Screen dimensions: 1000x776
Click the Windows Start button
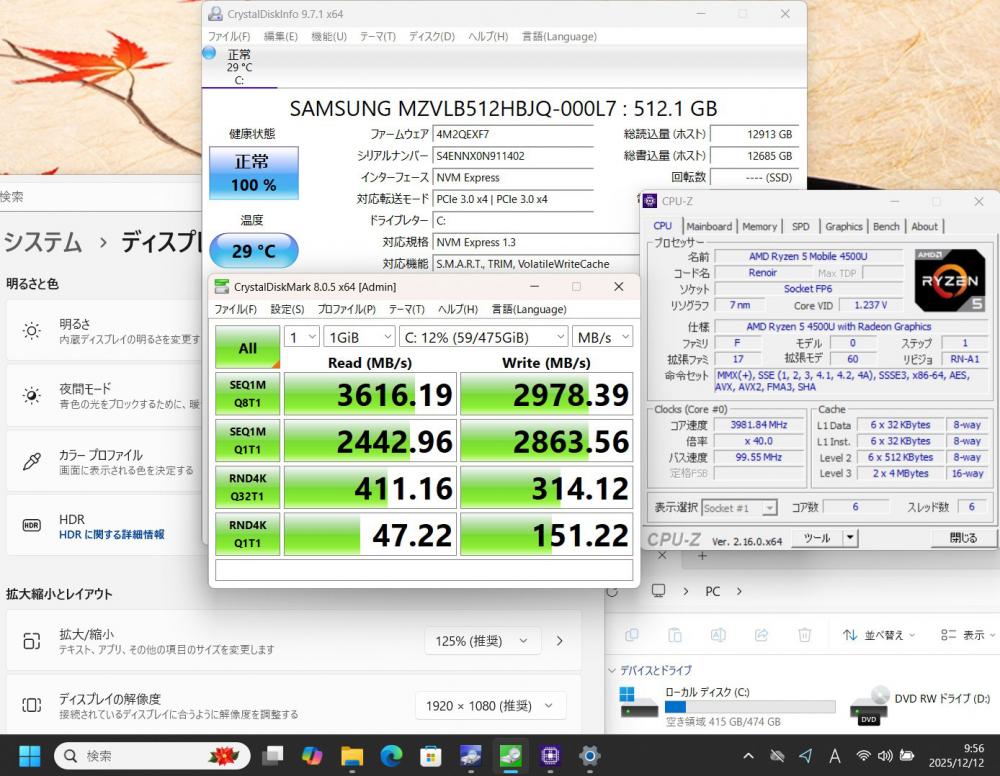click(29, 756)
